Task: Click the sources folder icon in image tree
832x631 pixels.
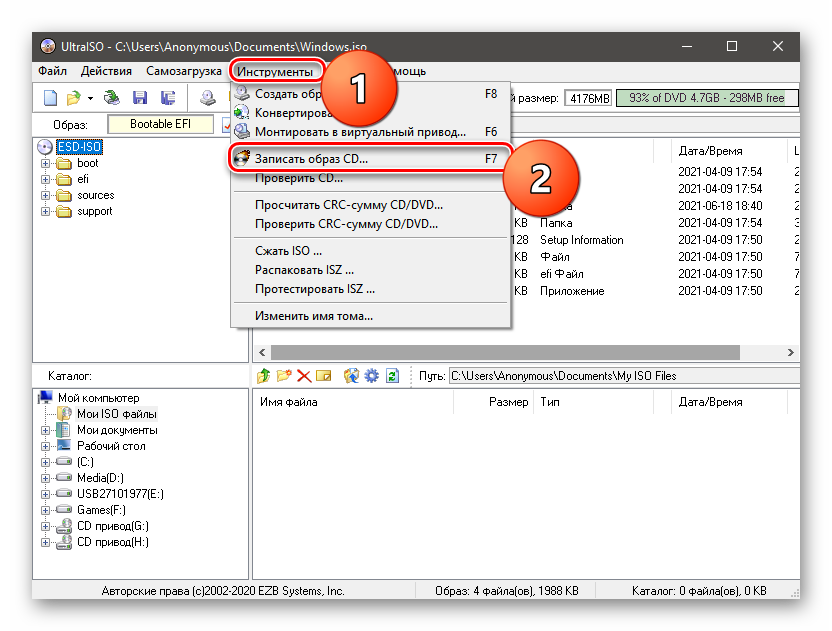Action: [64, 195]
